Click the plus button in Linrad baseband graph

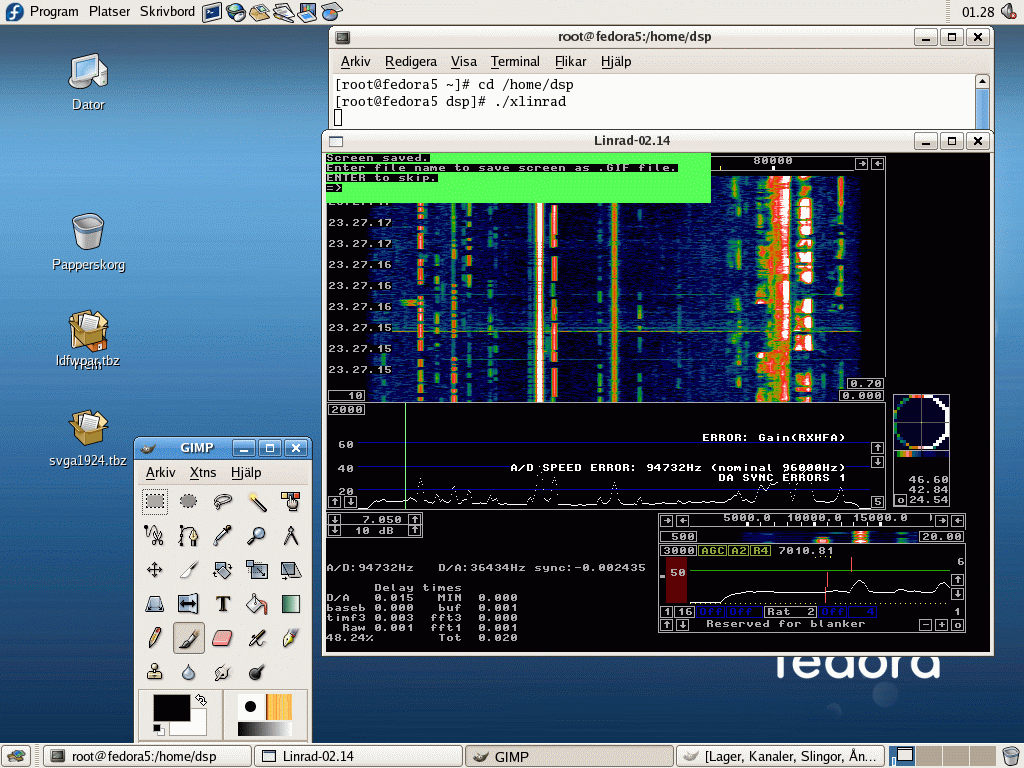point(941,625)
